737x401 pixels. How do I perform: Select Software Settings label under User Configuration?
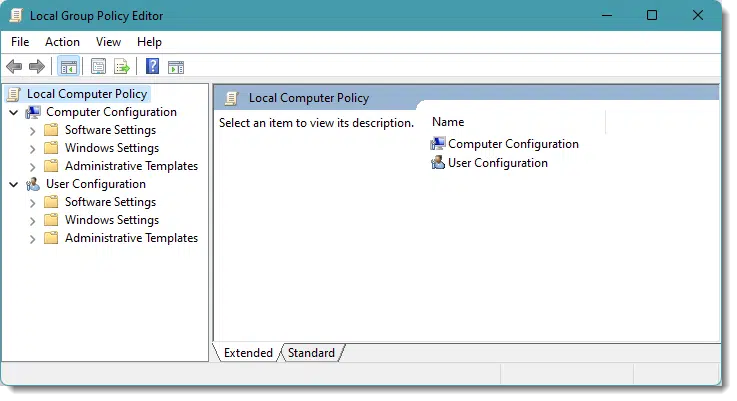110,202
